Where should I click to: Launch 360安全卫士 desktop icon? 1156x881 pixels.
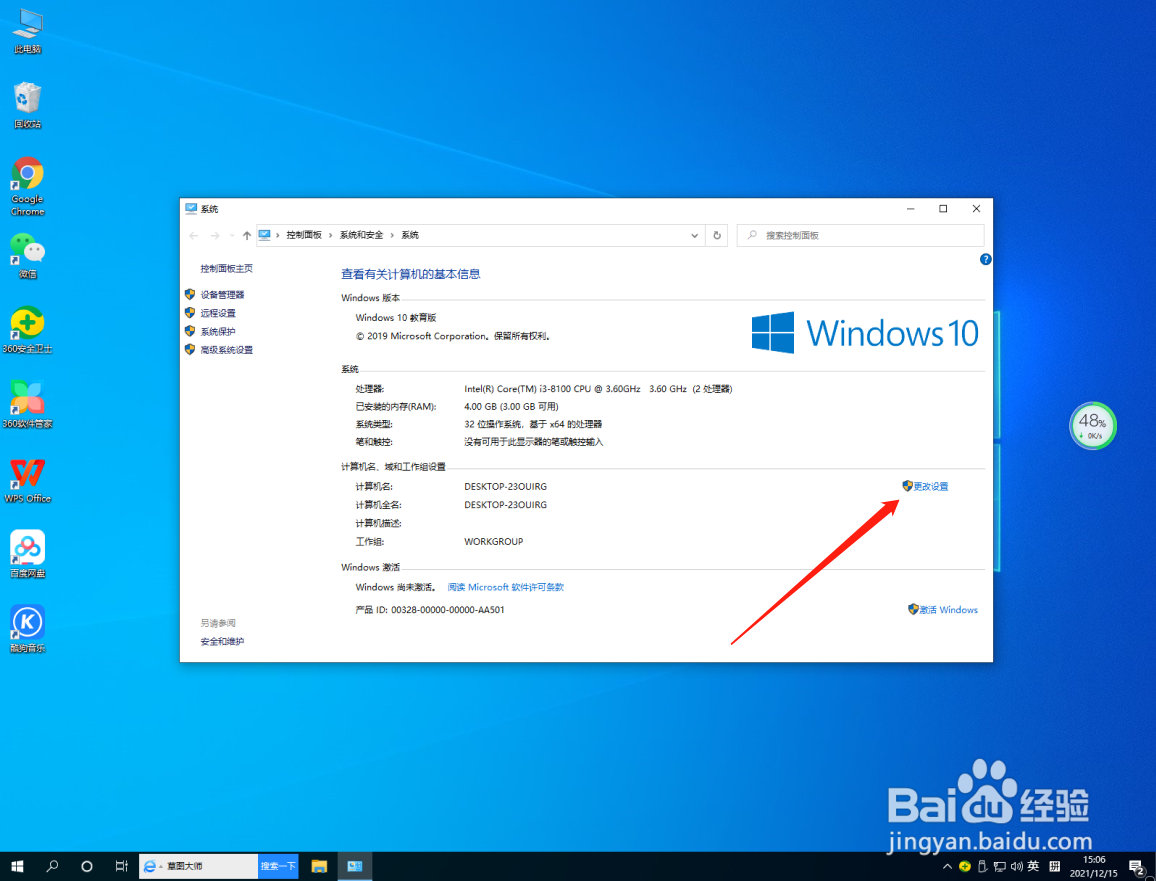(27, 329)
